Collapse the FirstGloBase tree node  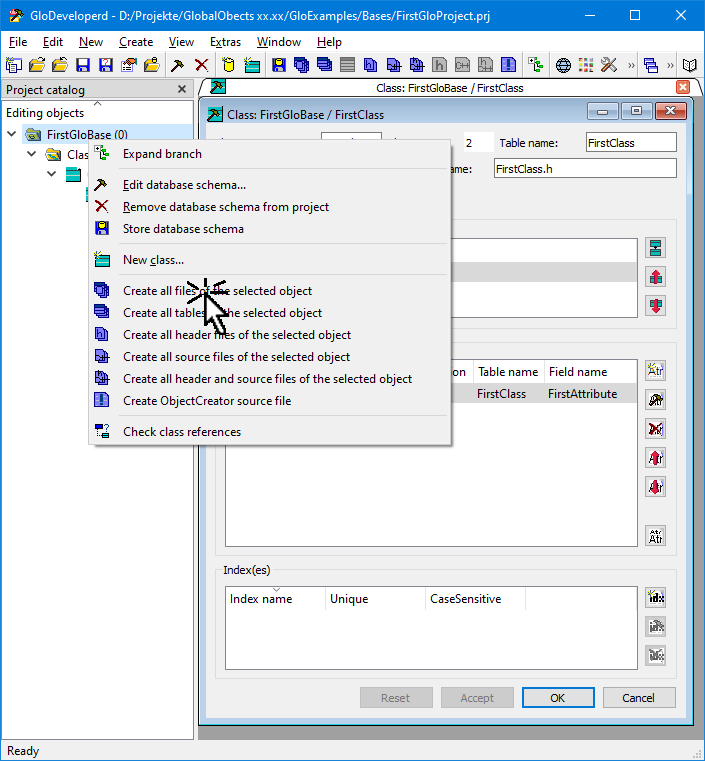[12, 134]
